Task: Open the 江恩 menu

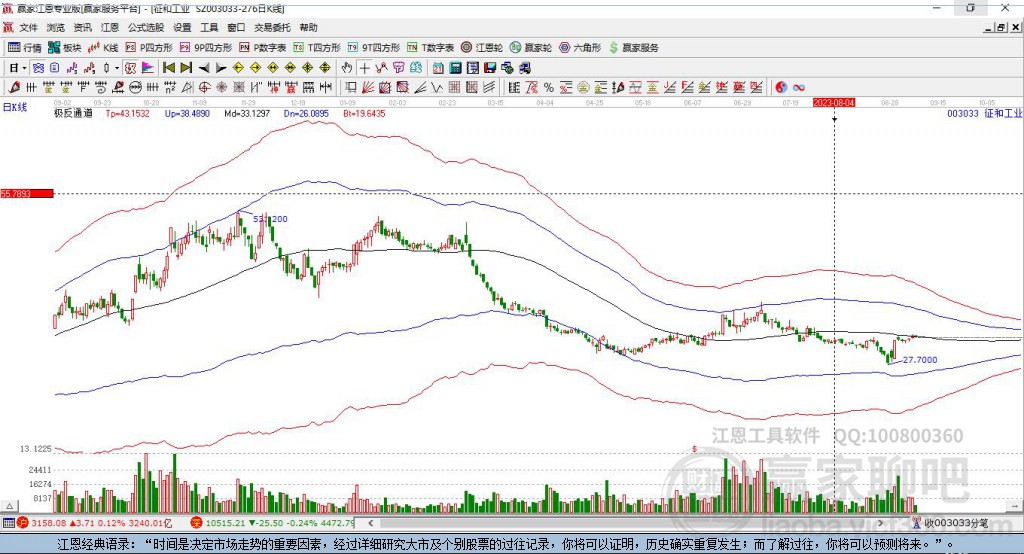Action: tap(110, 27)
